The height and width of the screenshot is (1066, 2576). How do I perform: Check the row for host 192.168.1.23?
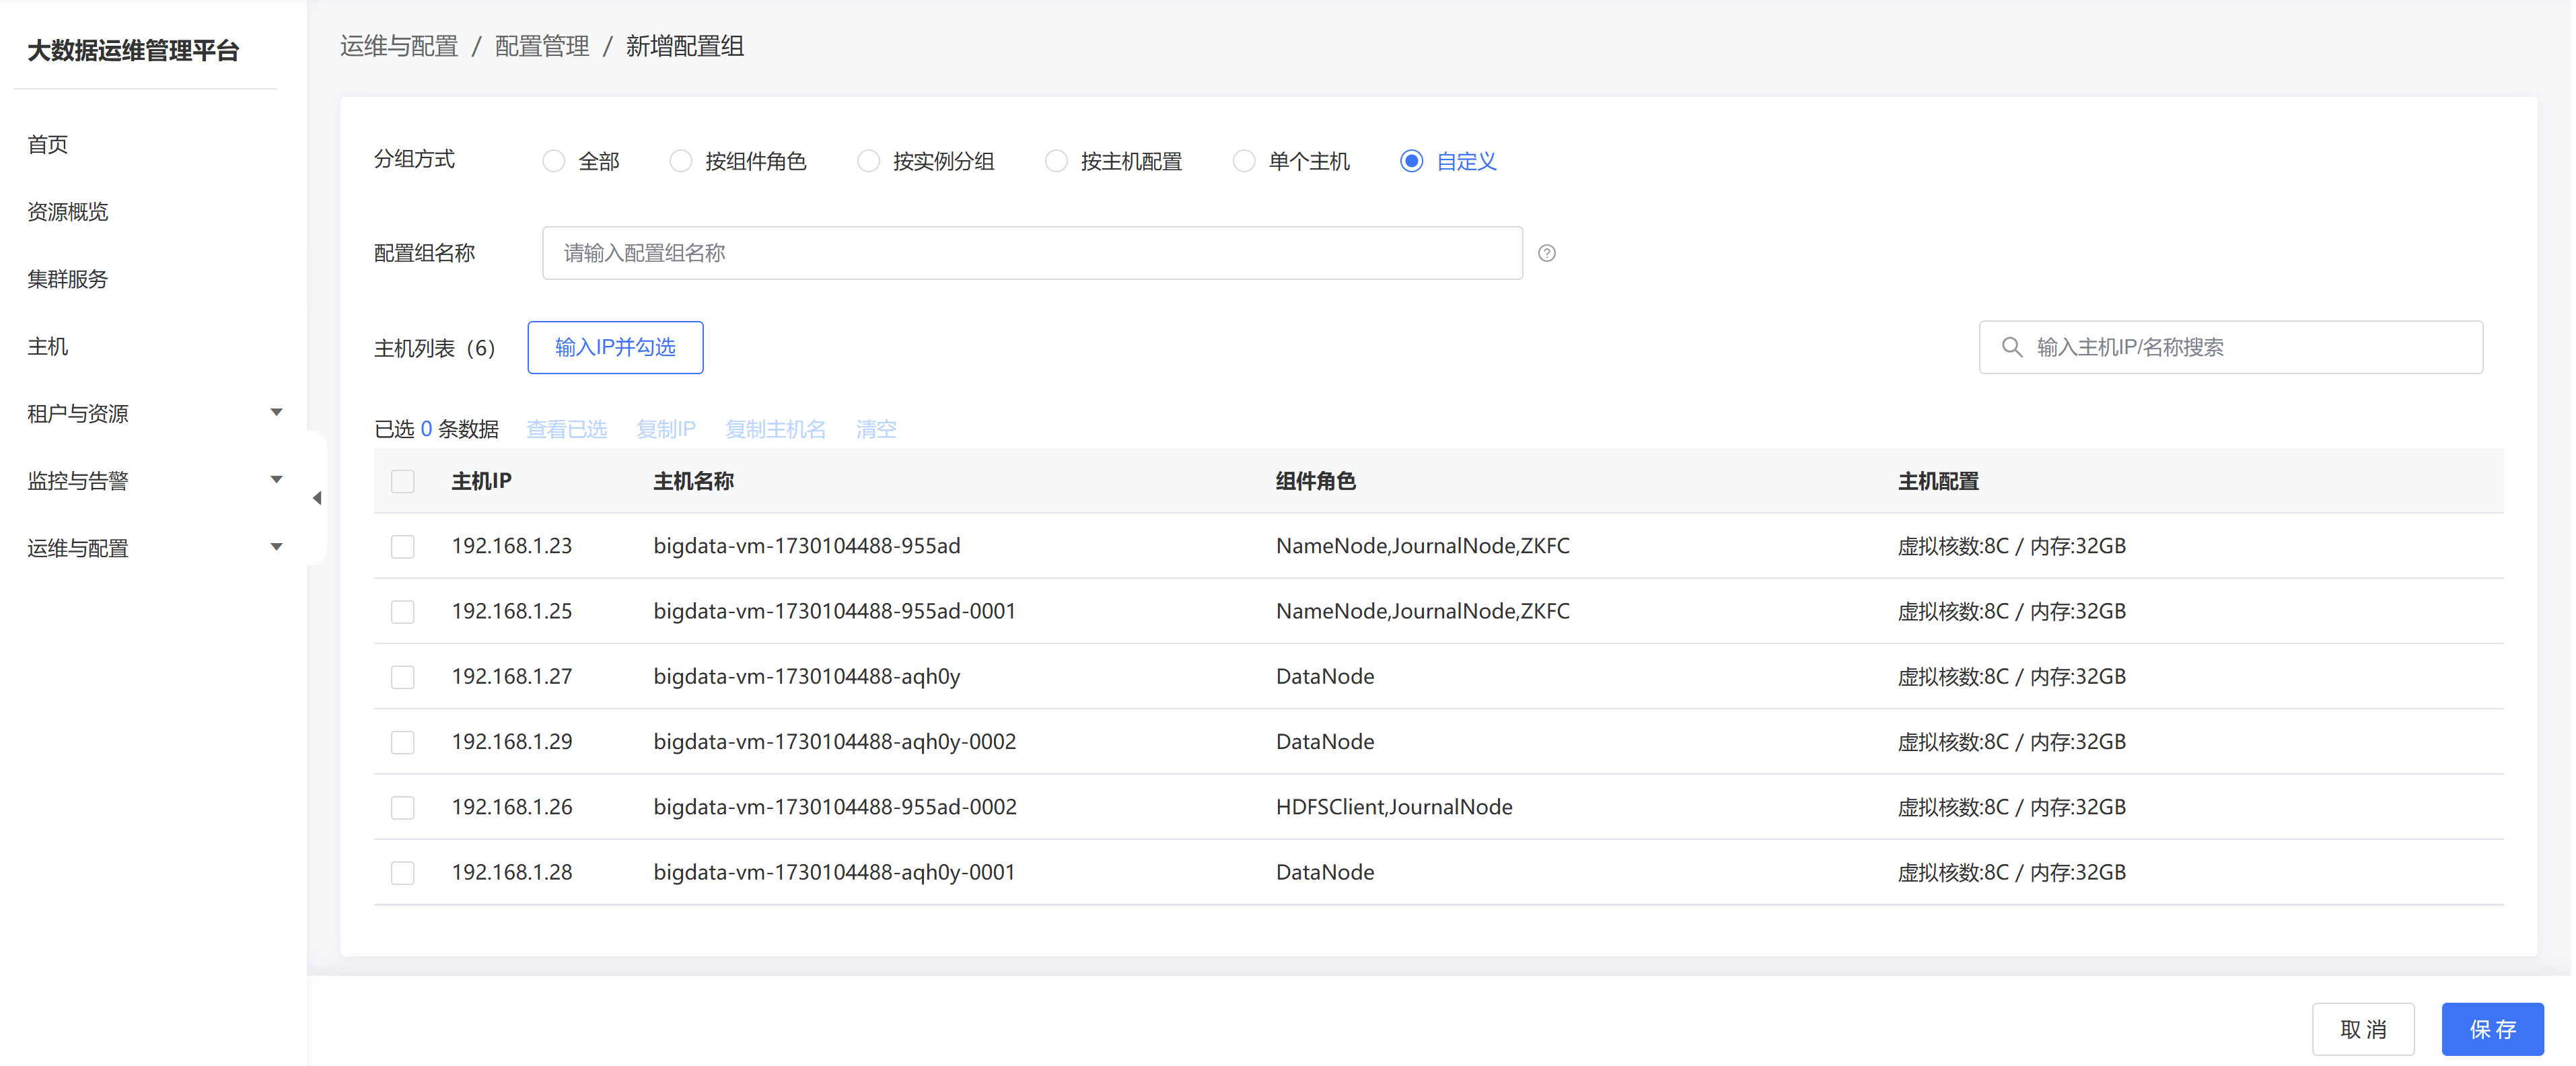coord(403,546)
